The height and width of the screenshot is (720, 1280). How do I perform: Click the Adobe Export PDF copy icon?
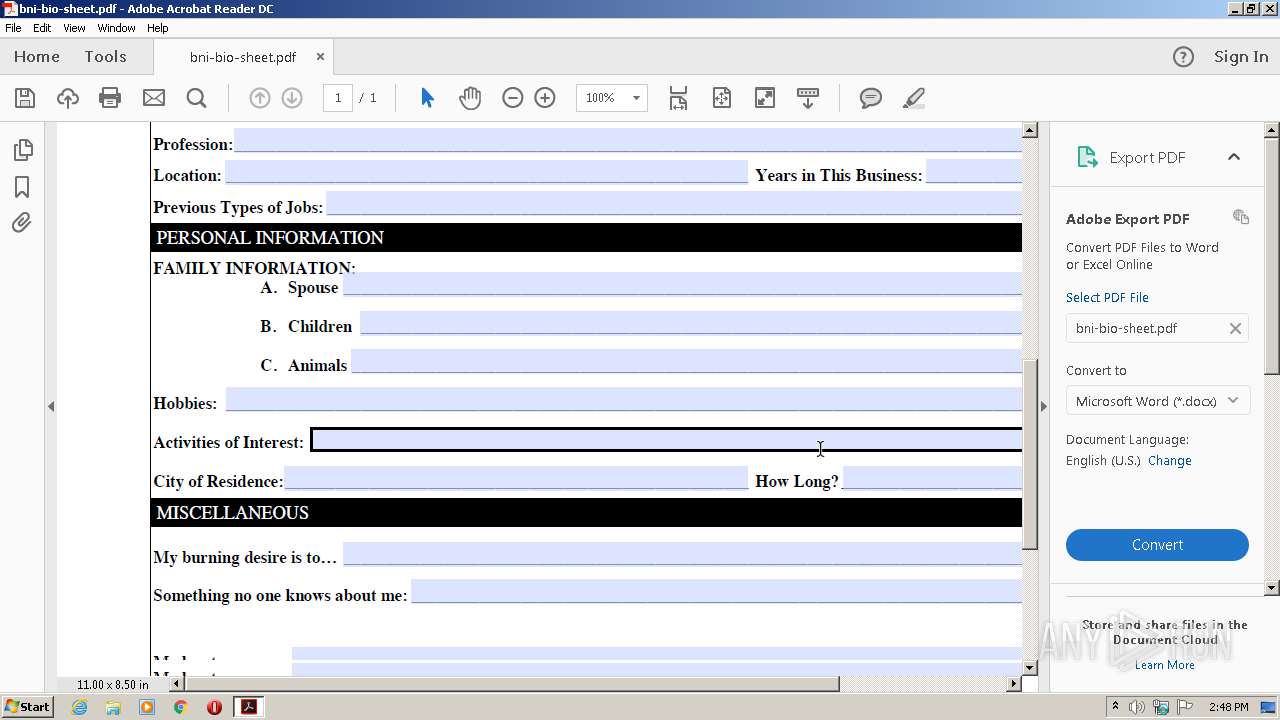(1241, 217)
